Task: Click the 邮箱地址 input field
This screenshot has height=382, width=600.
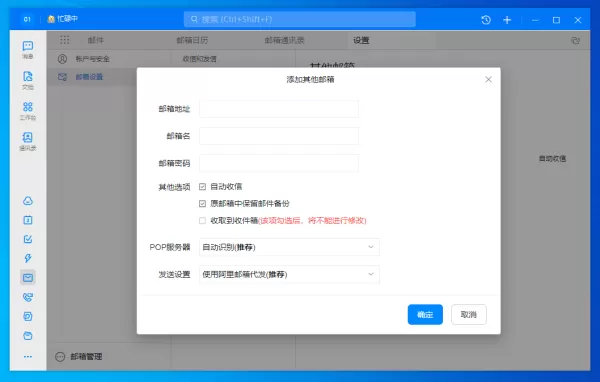Action: [279, 109]
